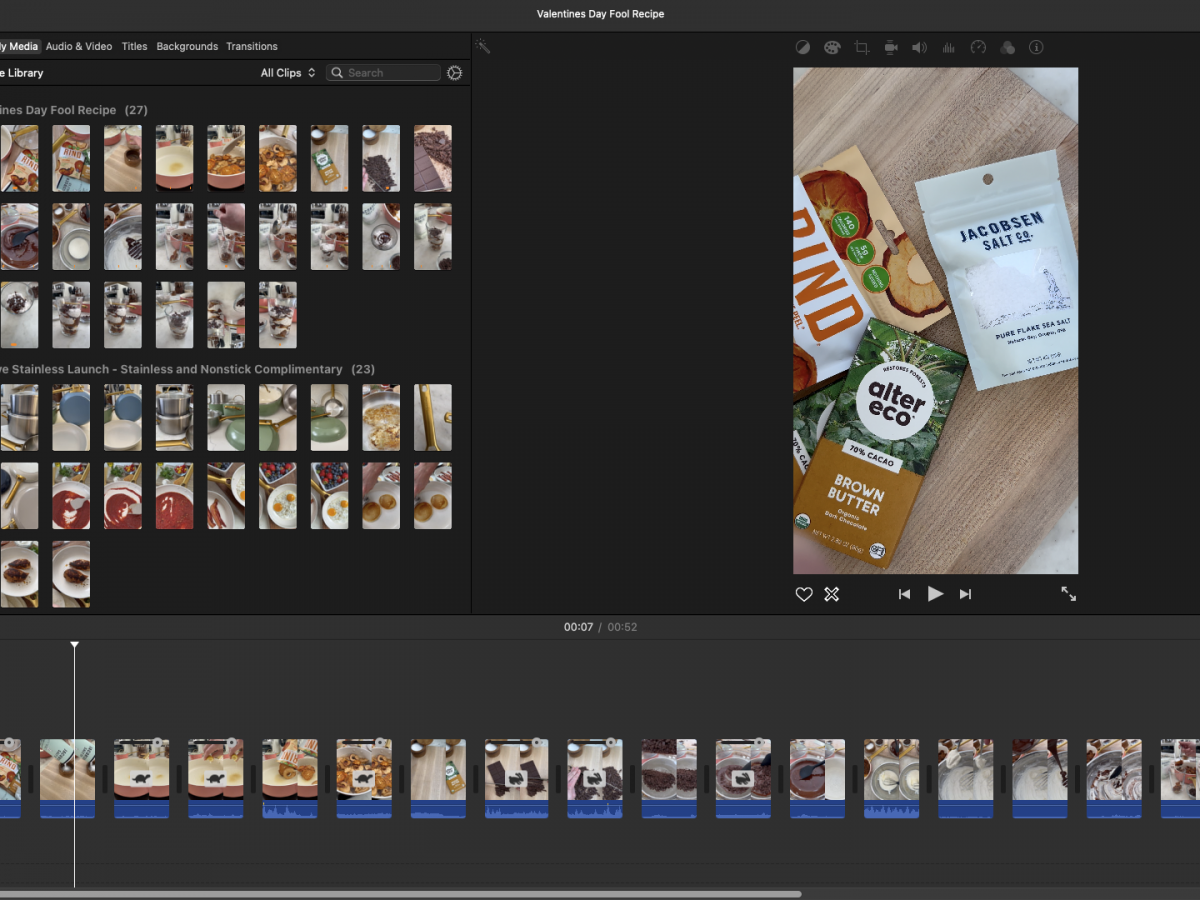
Task: Open the Stabilization camera tool
Action: 890,48
